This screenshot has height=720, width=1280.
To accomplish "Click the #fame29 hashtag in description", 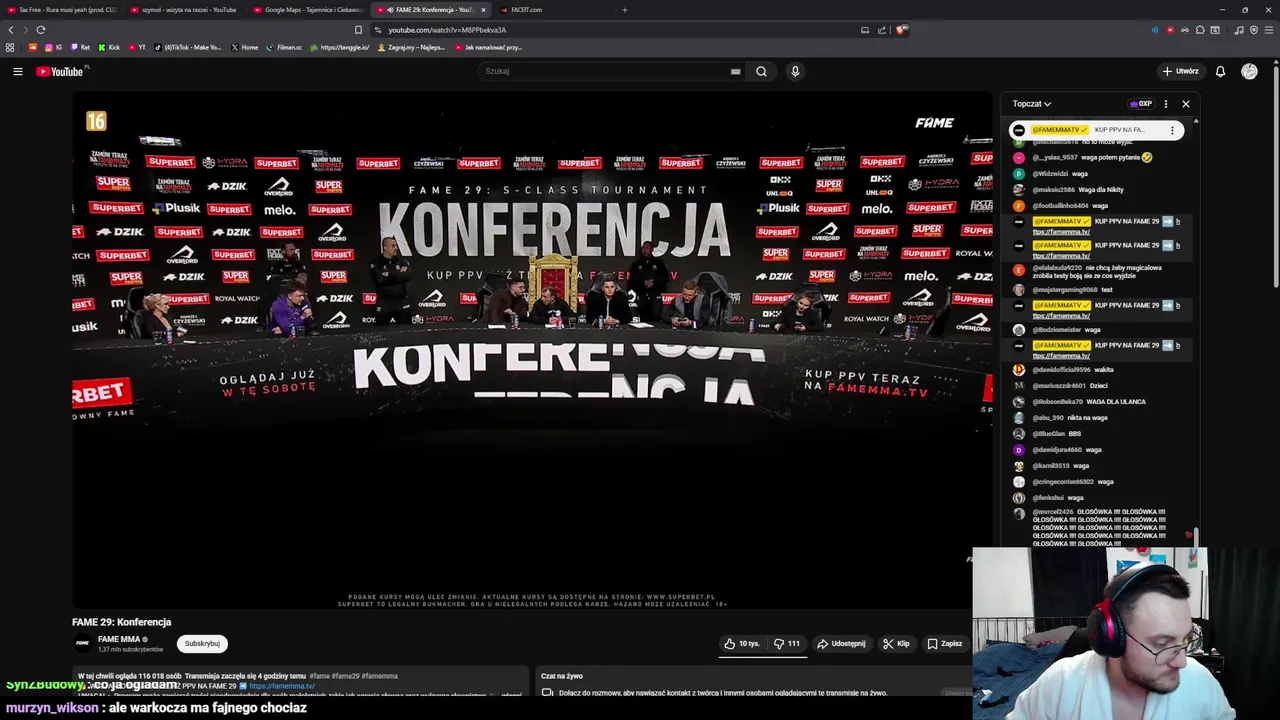I will [x=345, y=676].
